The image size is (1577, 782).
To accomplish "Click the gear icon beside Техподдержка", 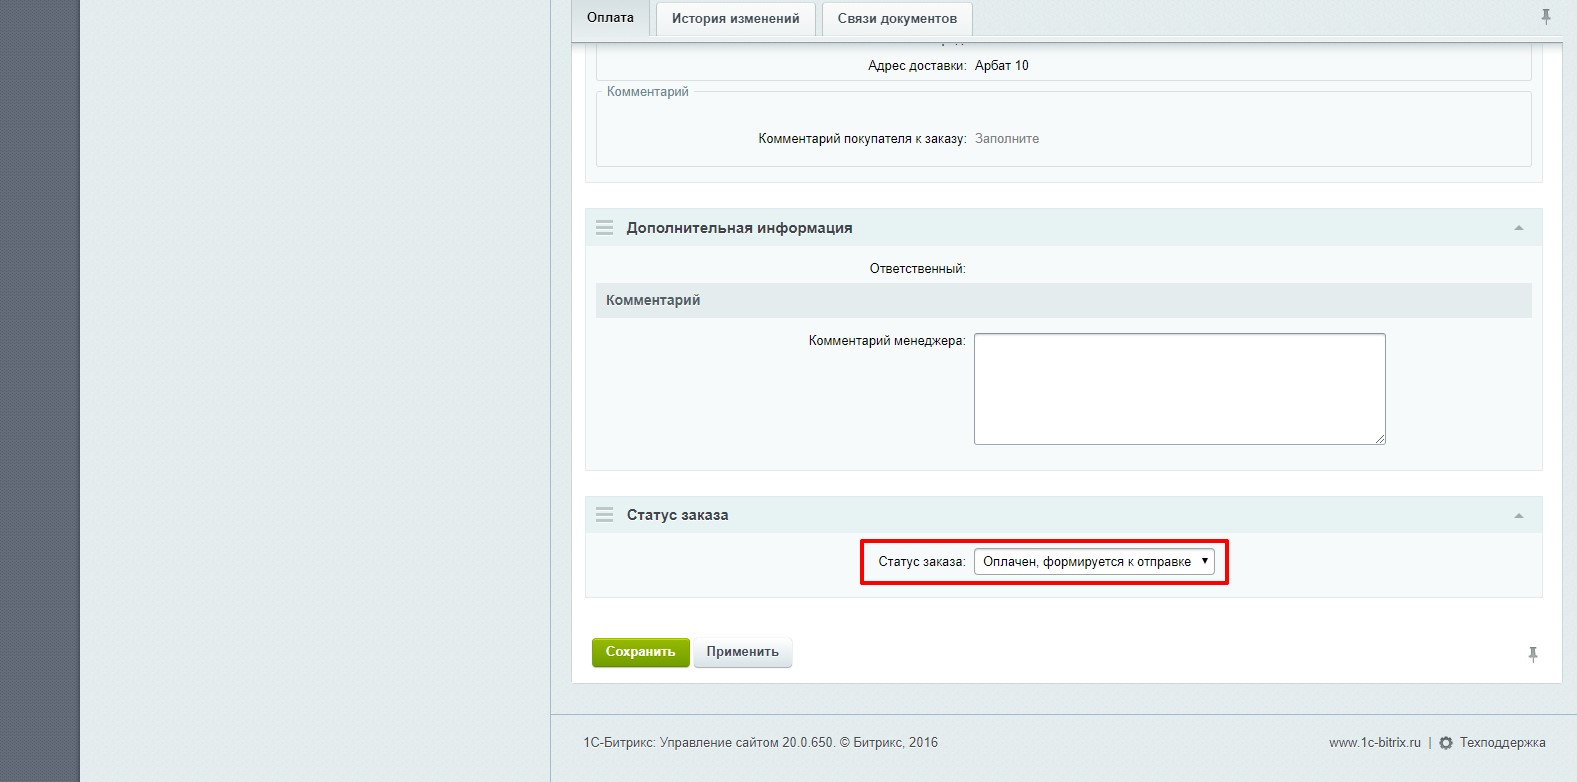I will click(x=1446, y=743).
